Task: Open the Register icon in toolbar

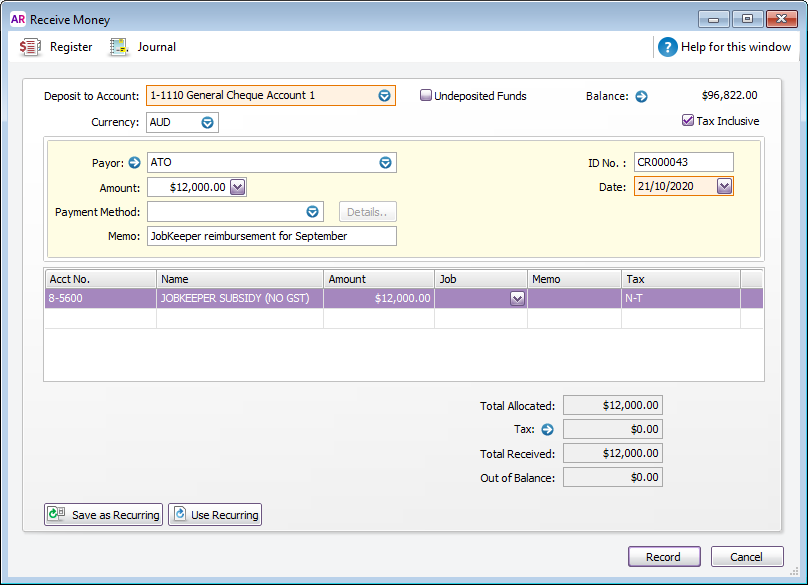Action: (31, 47)
